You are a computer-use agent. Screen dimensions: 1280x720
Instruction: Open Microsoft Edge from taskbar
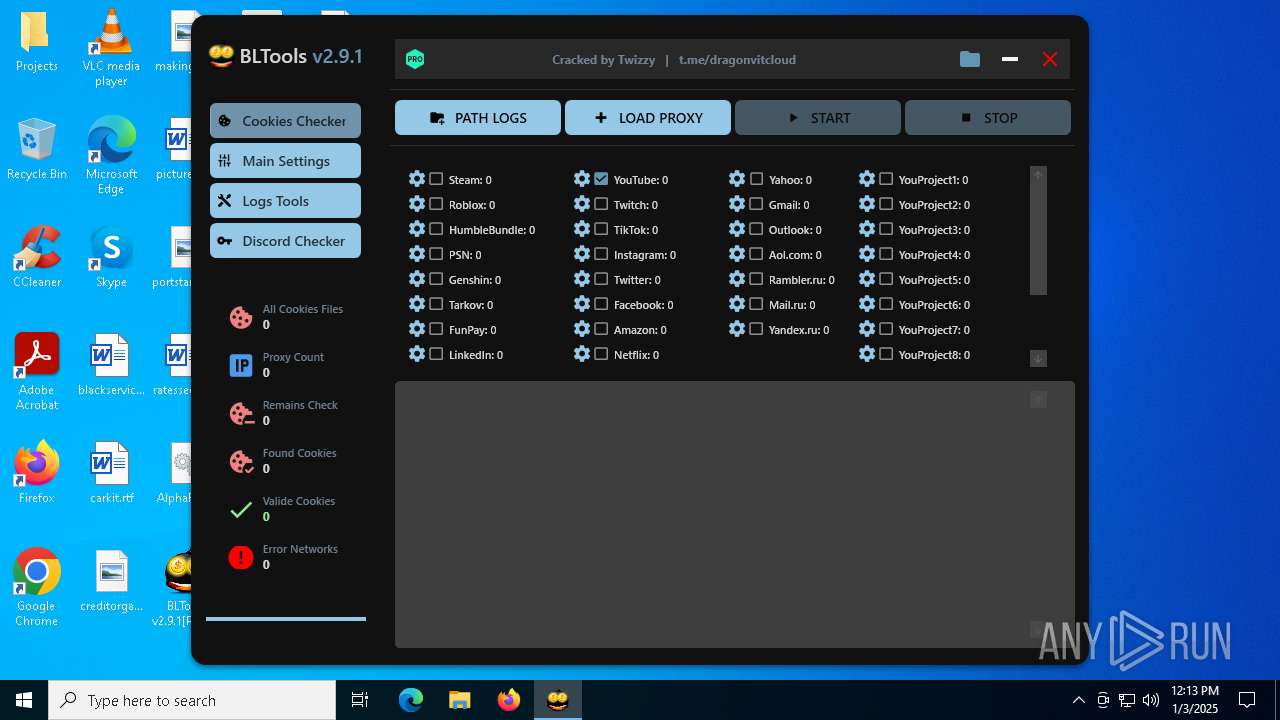pos(411,700)
